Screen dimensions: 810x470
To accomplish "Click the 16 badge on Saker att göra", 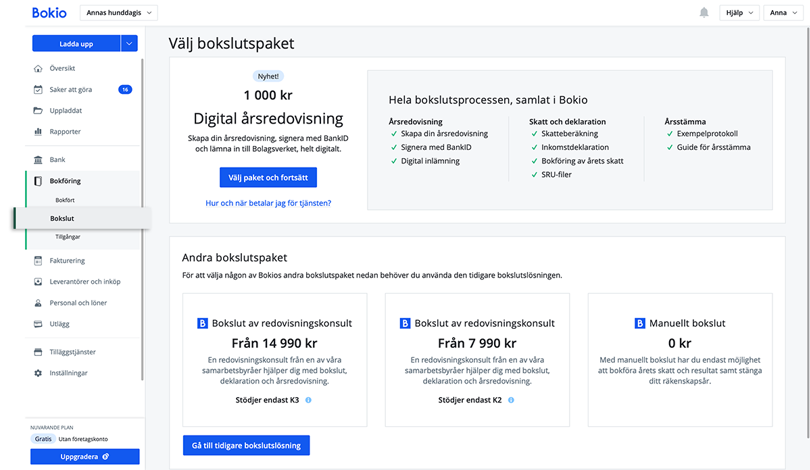I will tap(125, 89).
